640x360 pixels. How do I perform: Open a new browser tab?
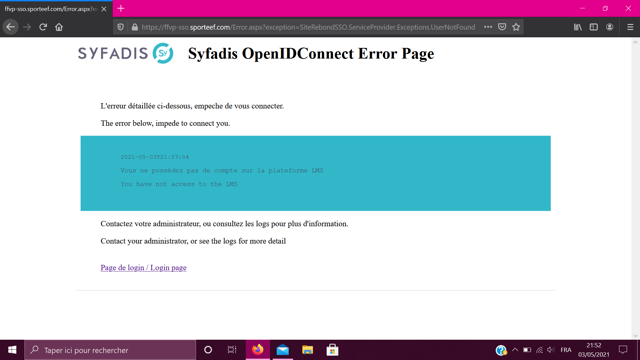pos(121,9)
